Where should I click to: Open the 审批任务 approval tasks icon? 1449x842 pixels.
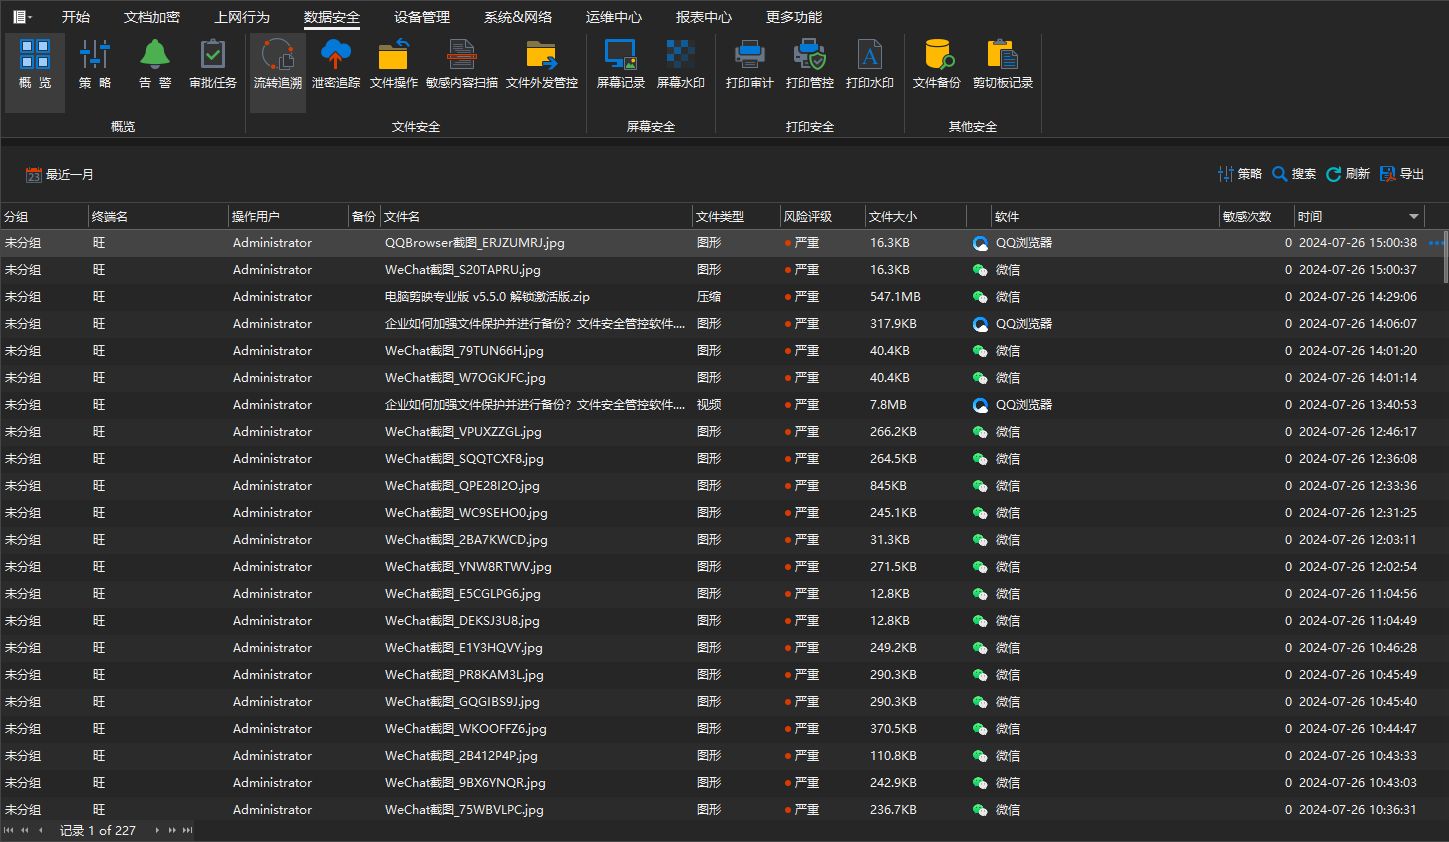point(213,65)
